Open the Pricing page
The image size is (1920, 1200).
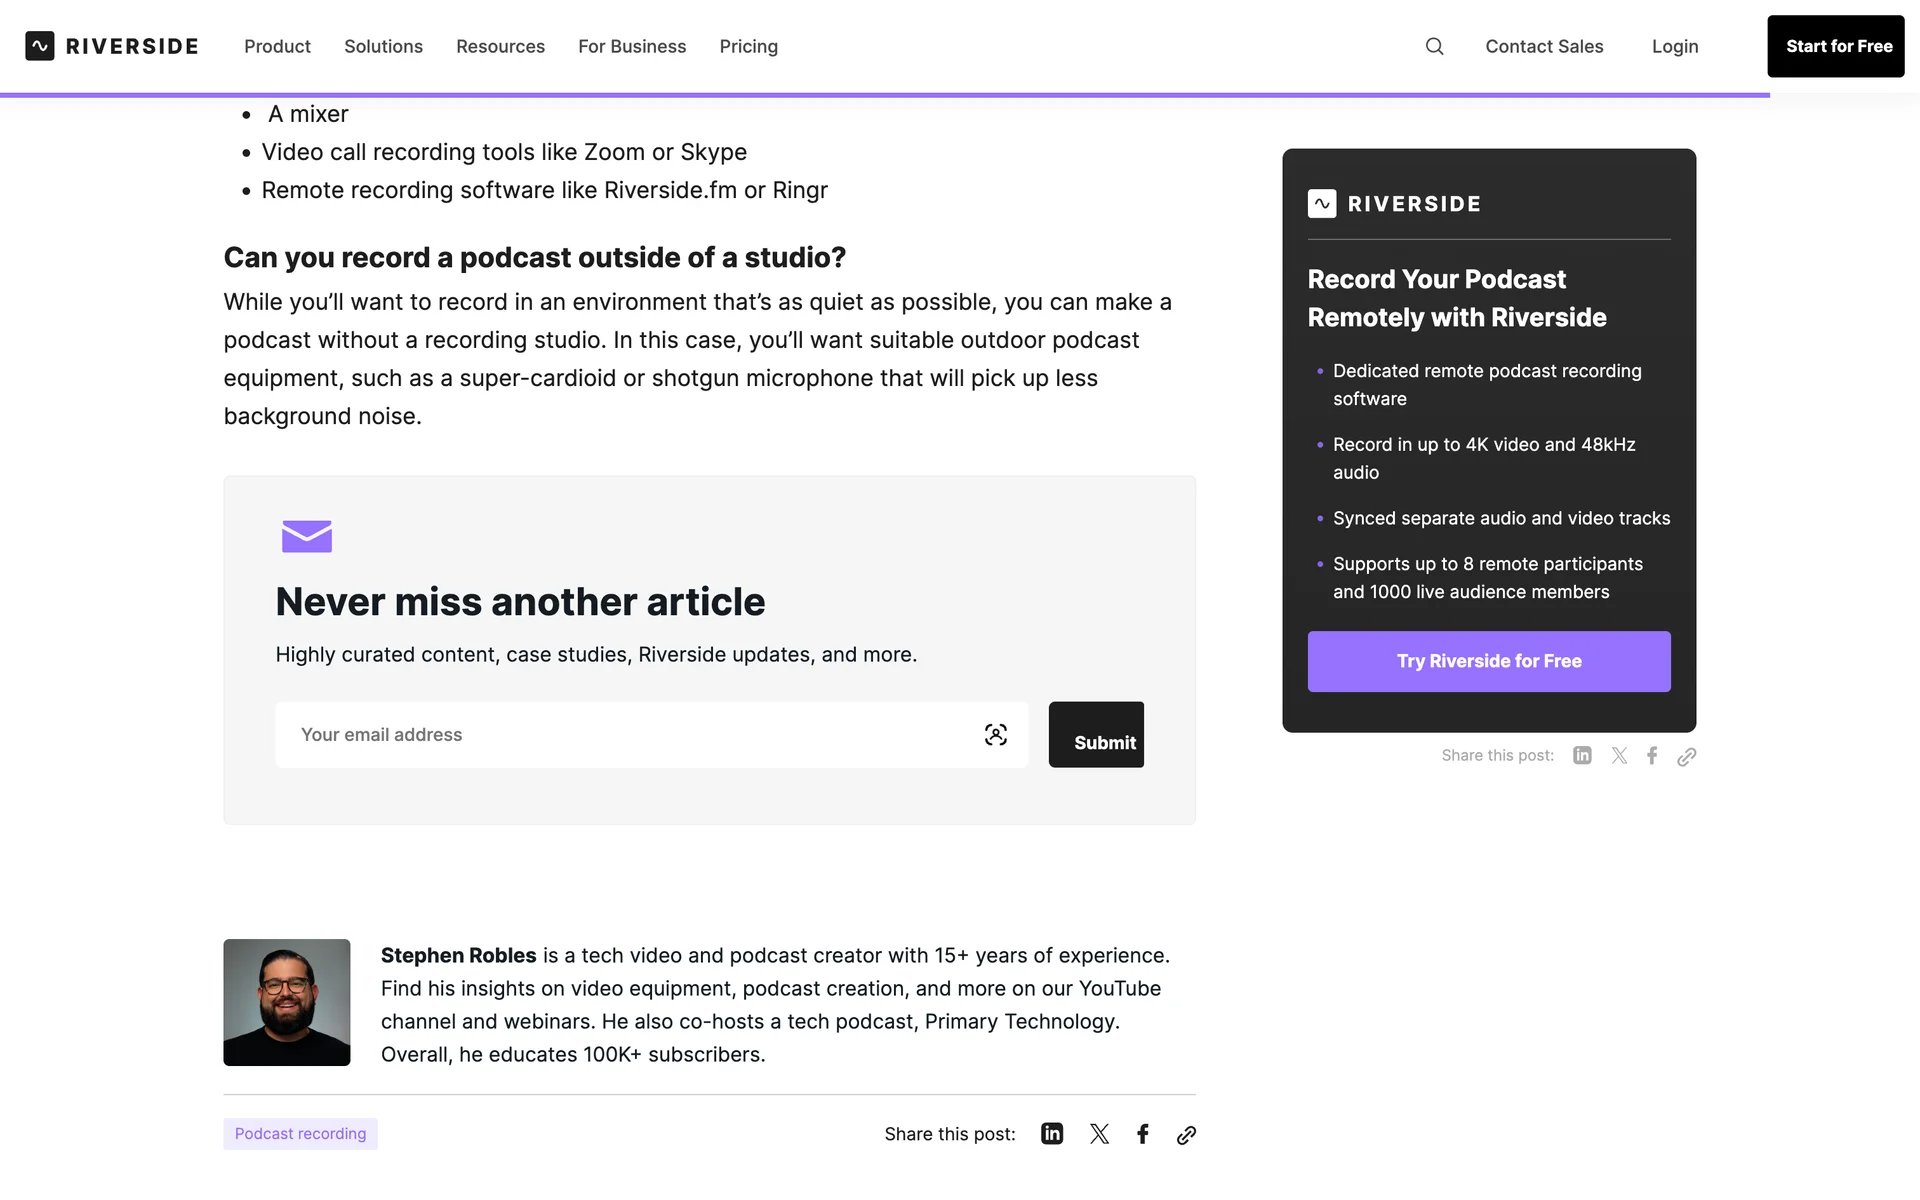coord(748,46)
